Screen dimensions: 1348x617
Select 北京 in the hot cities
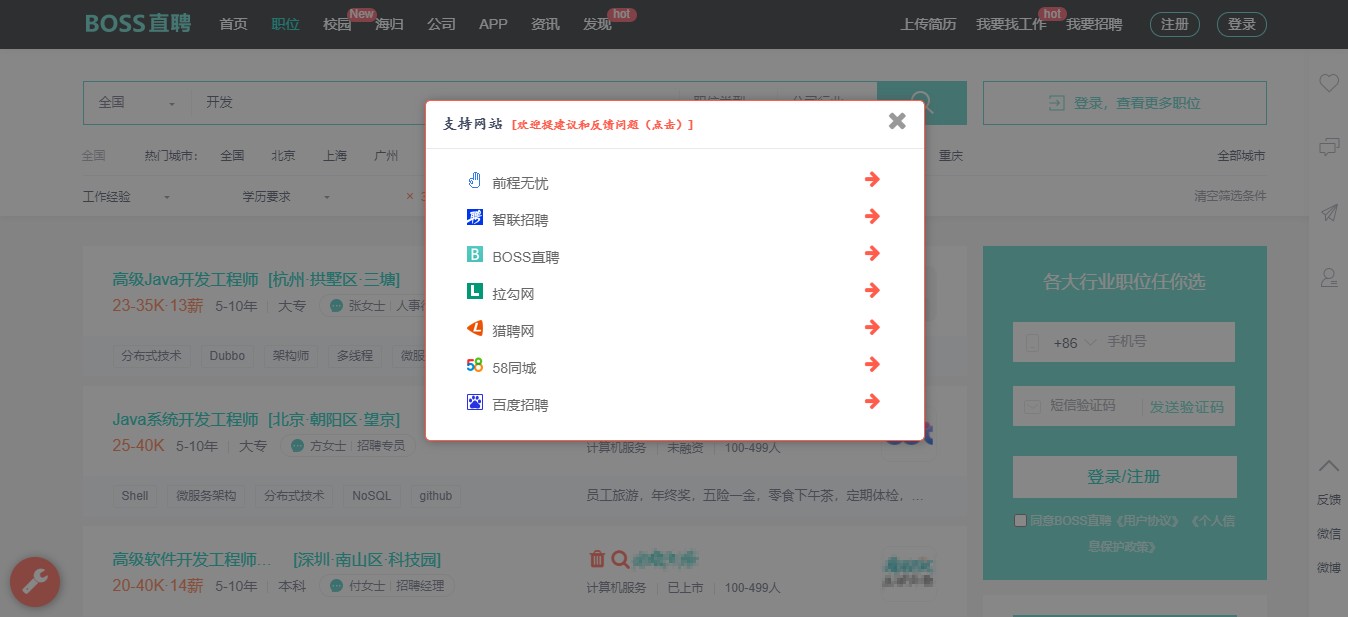tap(283, 156)
